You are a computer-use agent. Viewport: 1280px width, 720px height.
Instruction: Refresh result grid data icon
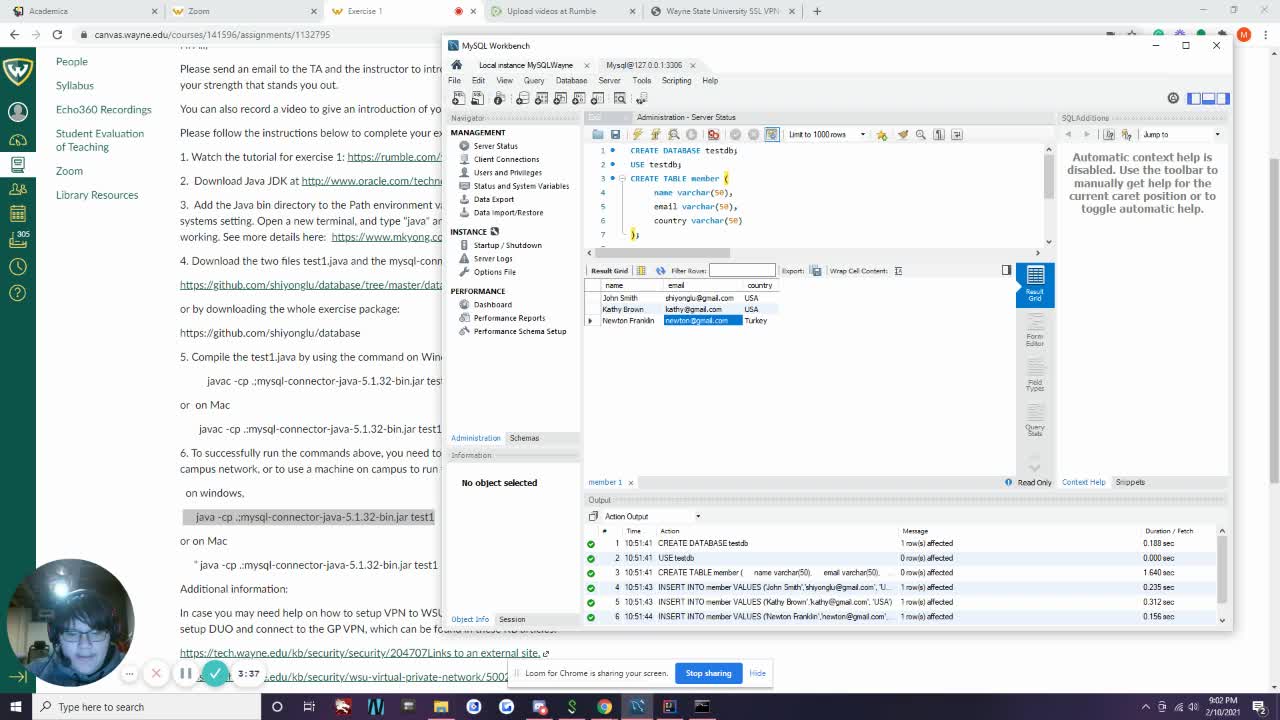click(659, 271)
